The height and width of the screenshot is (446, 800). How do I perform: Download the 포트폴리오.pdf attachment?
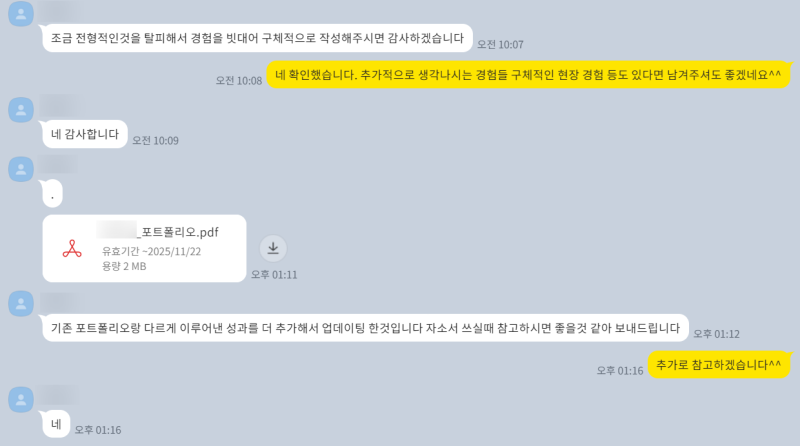273,249
